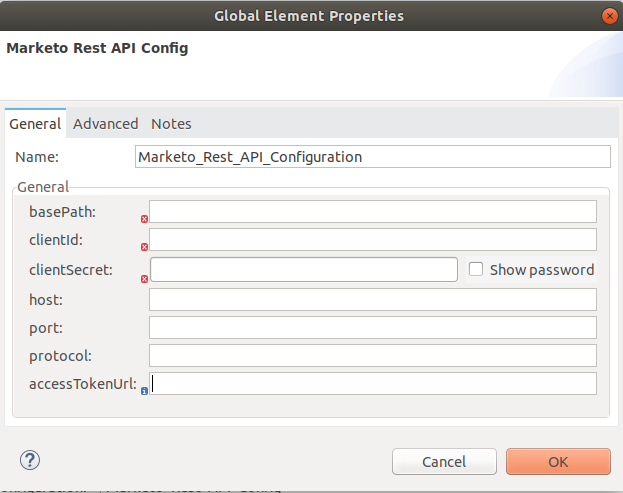The width and height of the screenshot is (623, 493).
Task: Click into the clientId input field
Action: (372, 240)
